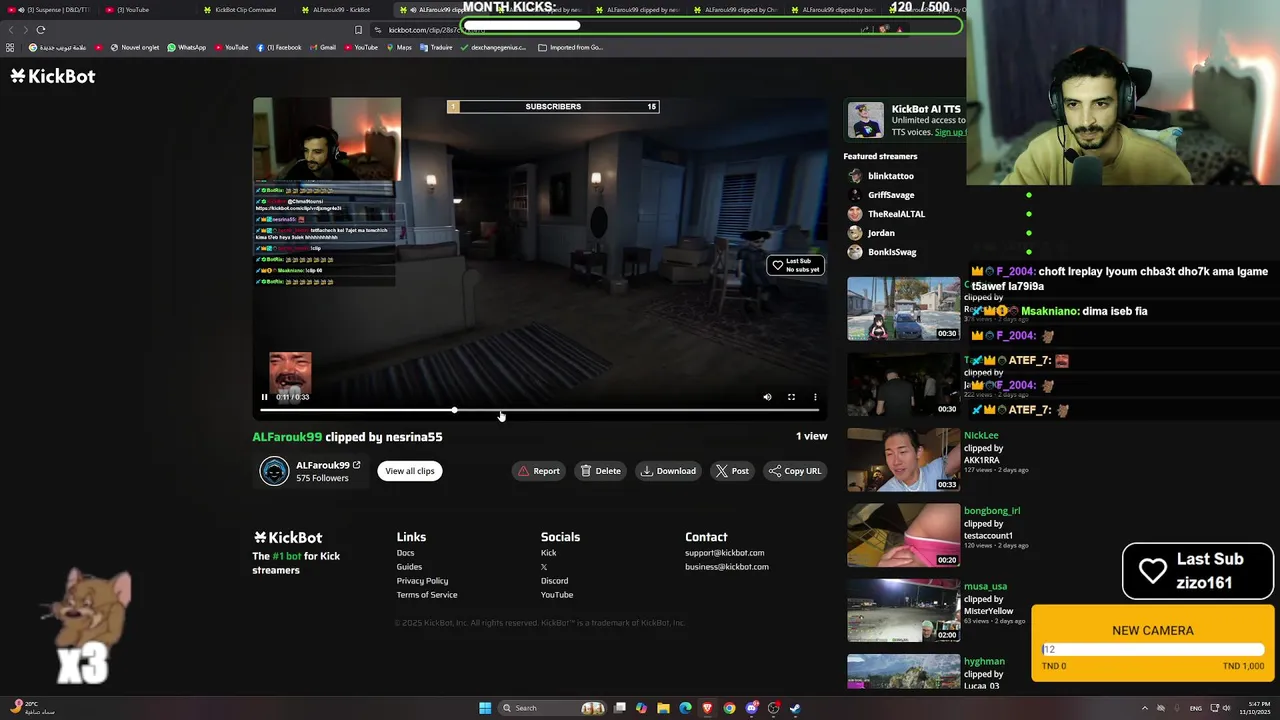Open Brave browser from taskbar

[x=707, y=708]
